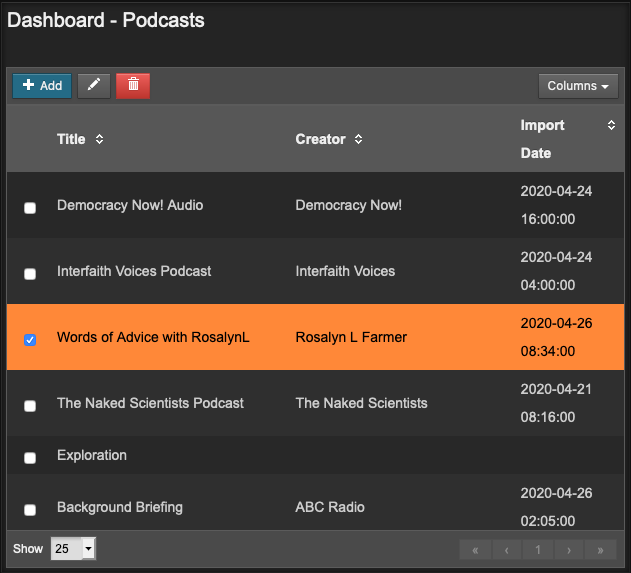Go to next page arrow
The height and width of the screenshot is (573, 631).
(569, 549)
